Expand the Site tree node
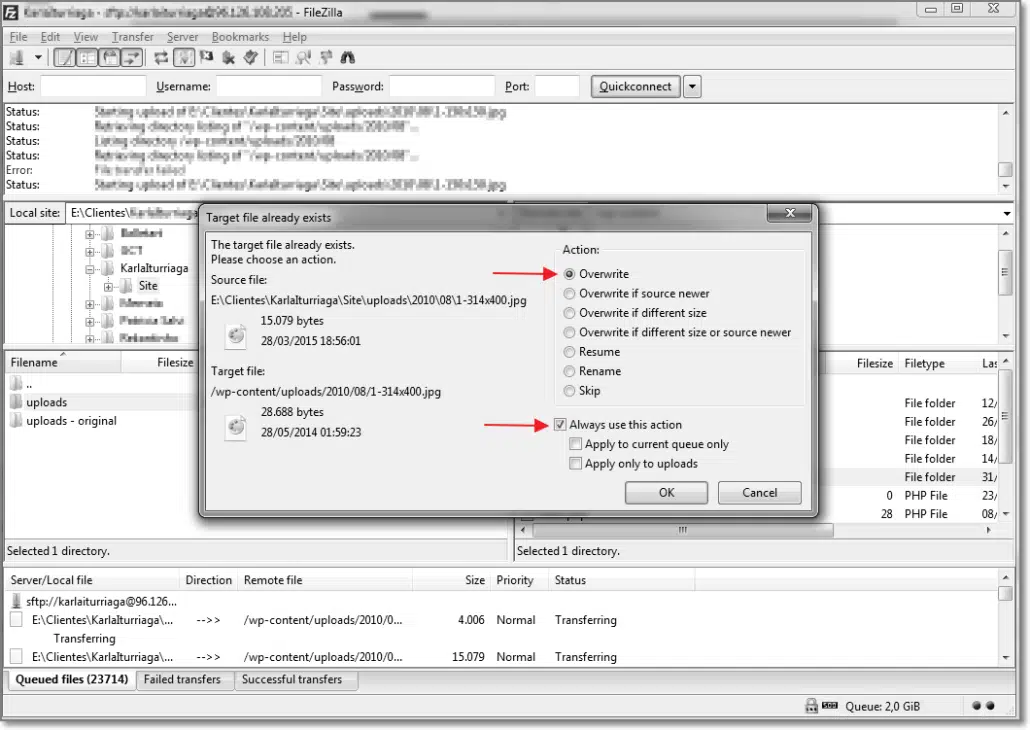This screenshot has width=1030, height=730. [108, 286]
